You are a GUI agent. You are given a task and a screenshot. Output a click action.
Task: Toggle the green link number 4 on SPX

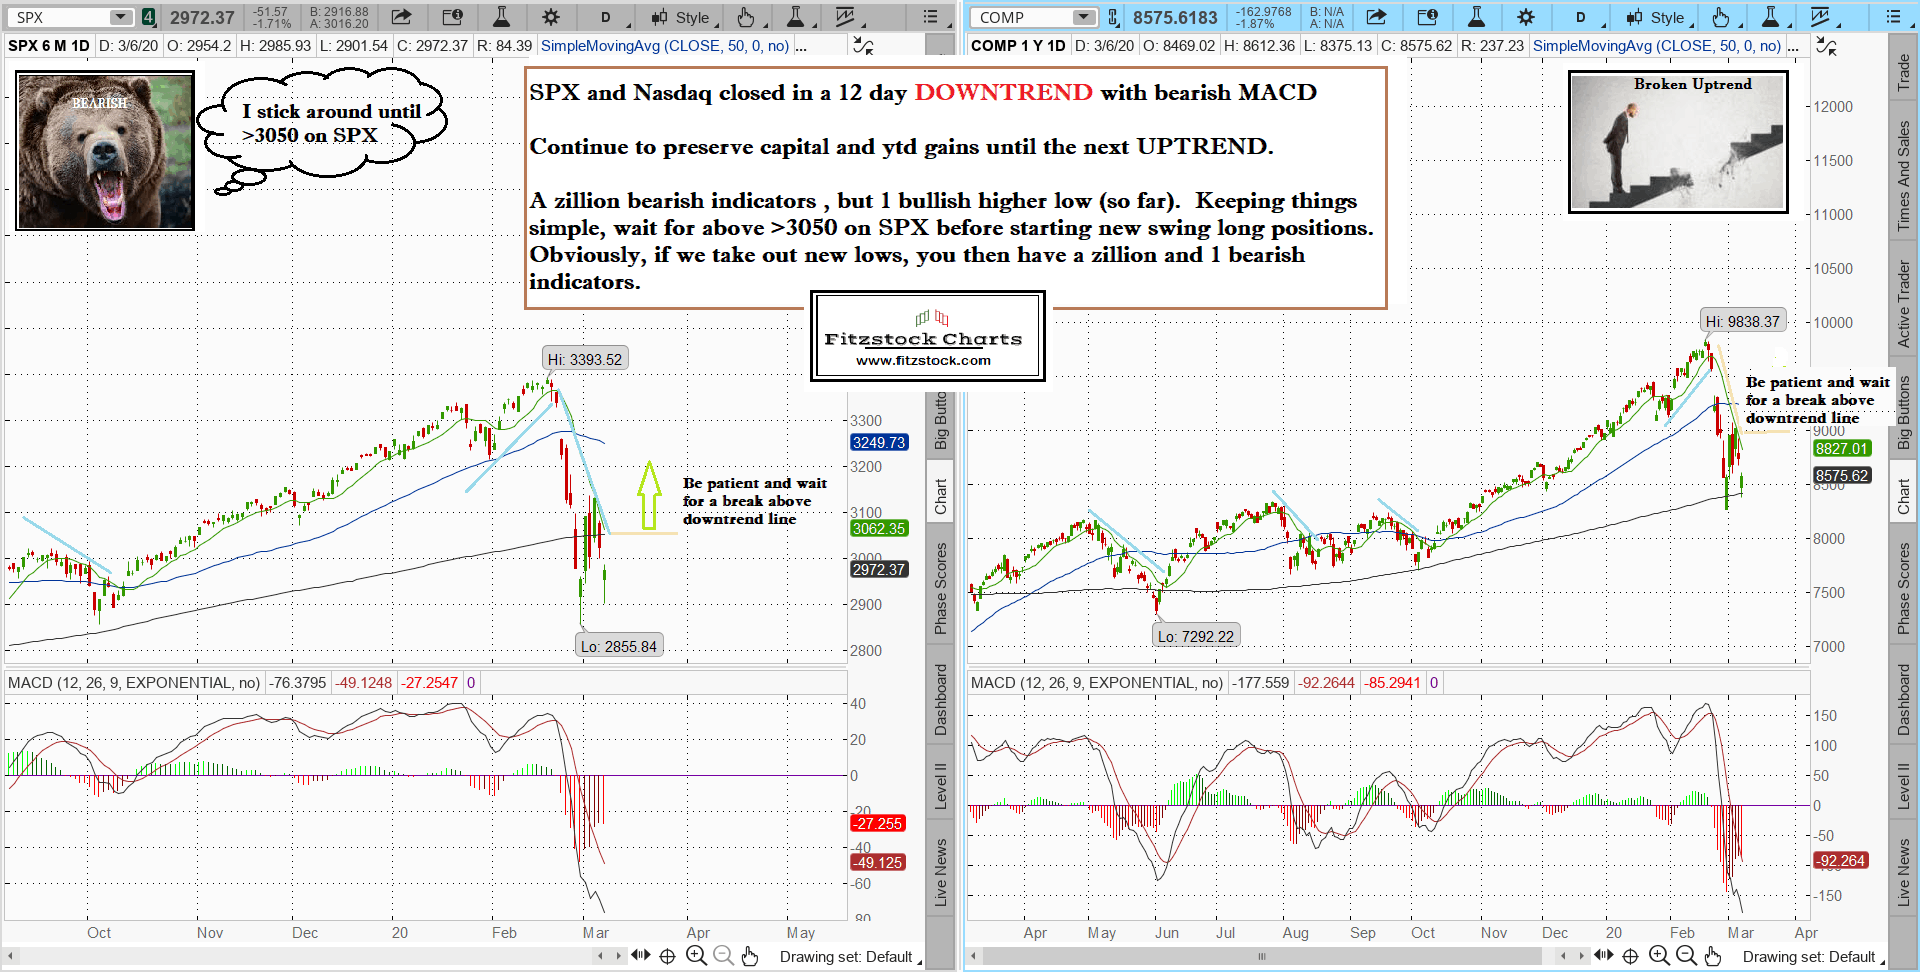[148, 17]
